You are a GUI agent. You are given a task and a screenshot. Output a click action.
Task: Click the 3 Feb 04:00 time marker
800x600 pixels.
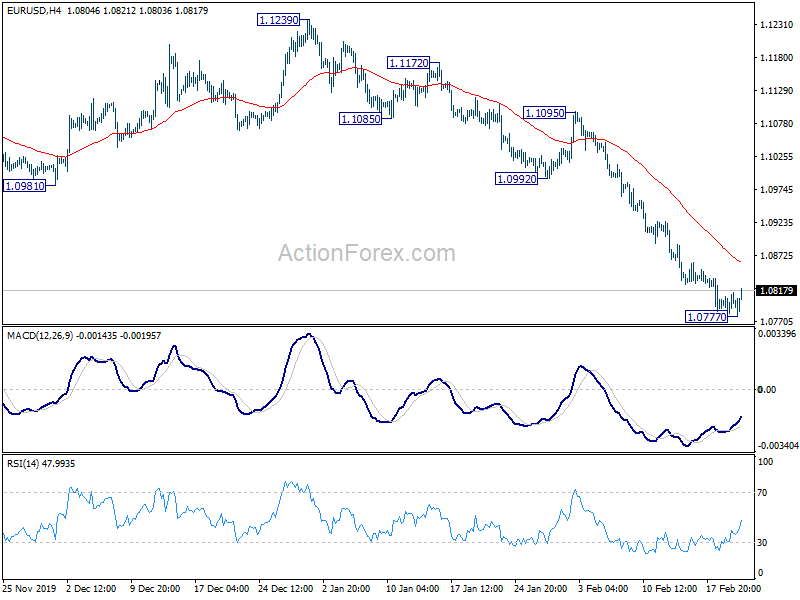(603, 588)
